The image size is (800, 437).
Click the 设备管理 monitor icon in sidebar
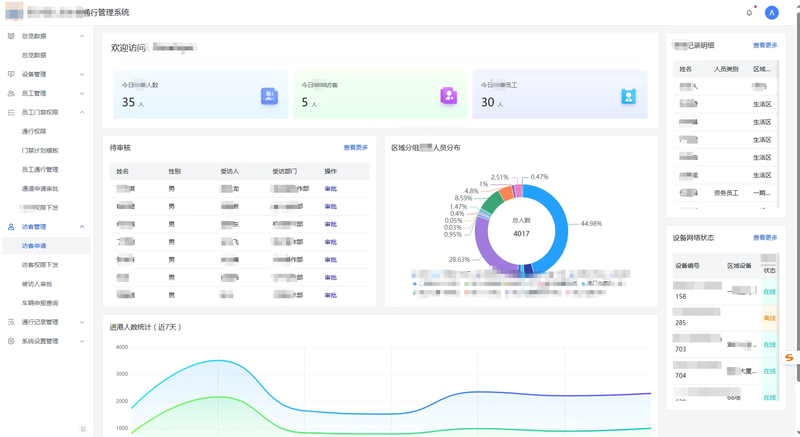pos(11,74)
